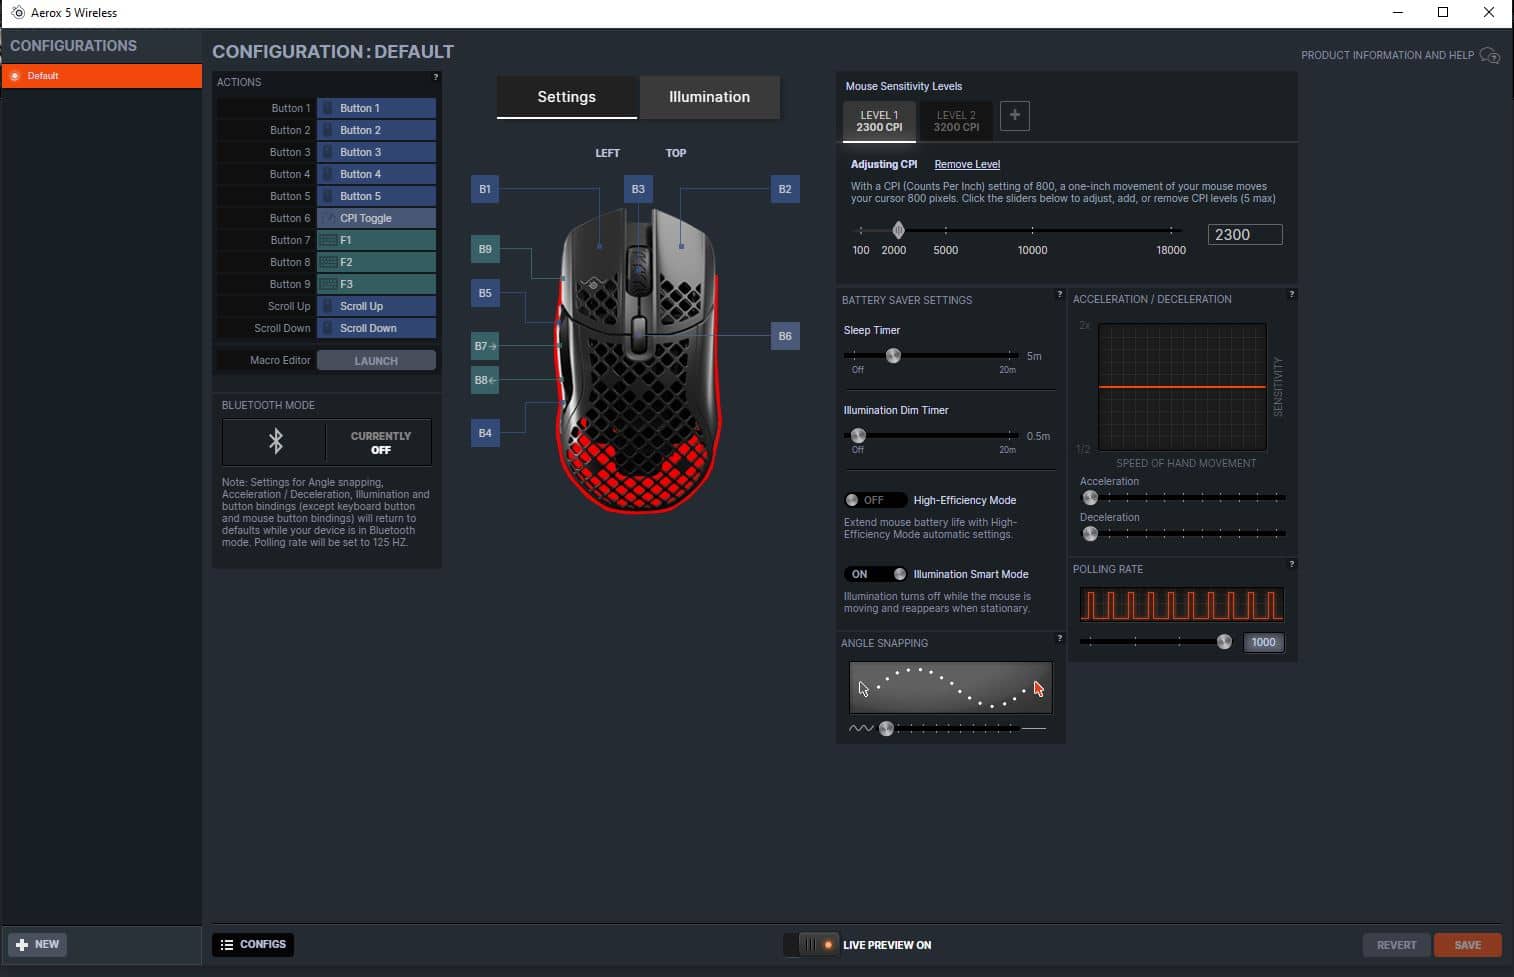Click the Bluetooth icon
The width and height of the screenshot is (1514, 977).
point(276,440)
